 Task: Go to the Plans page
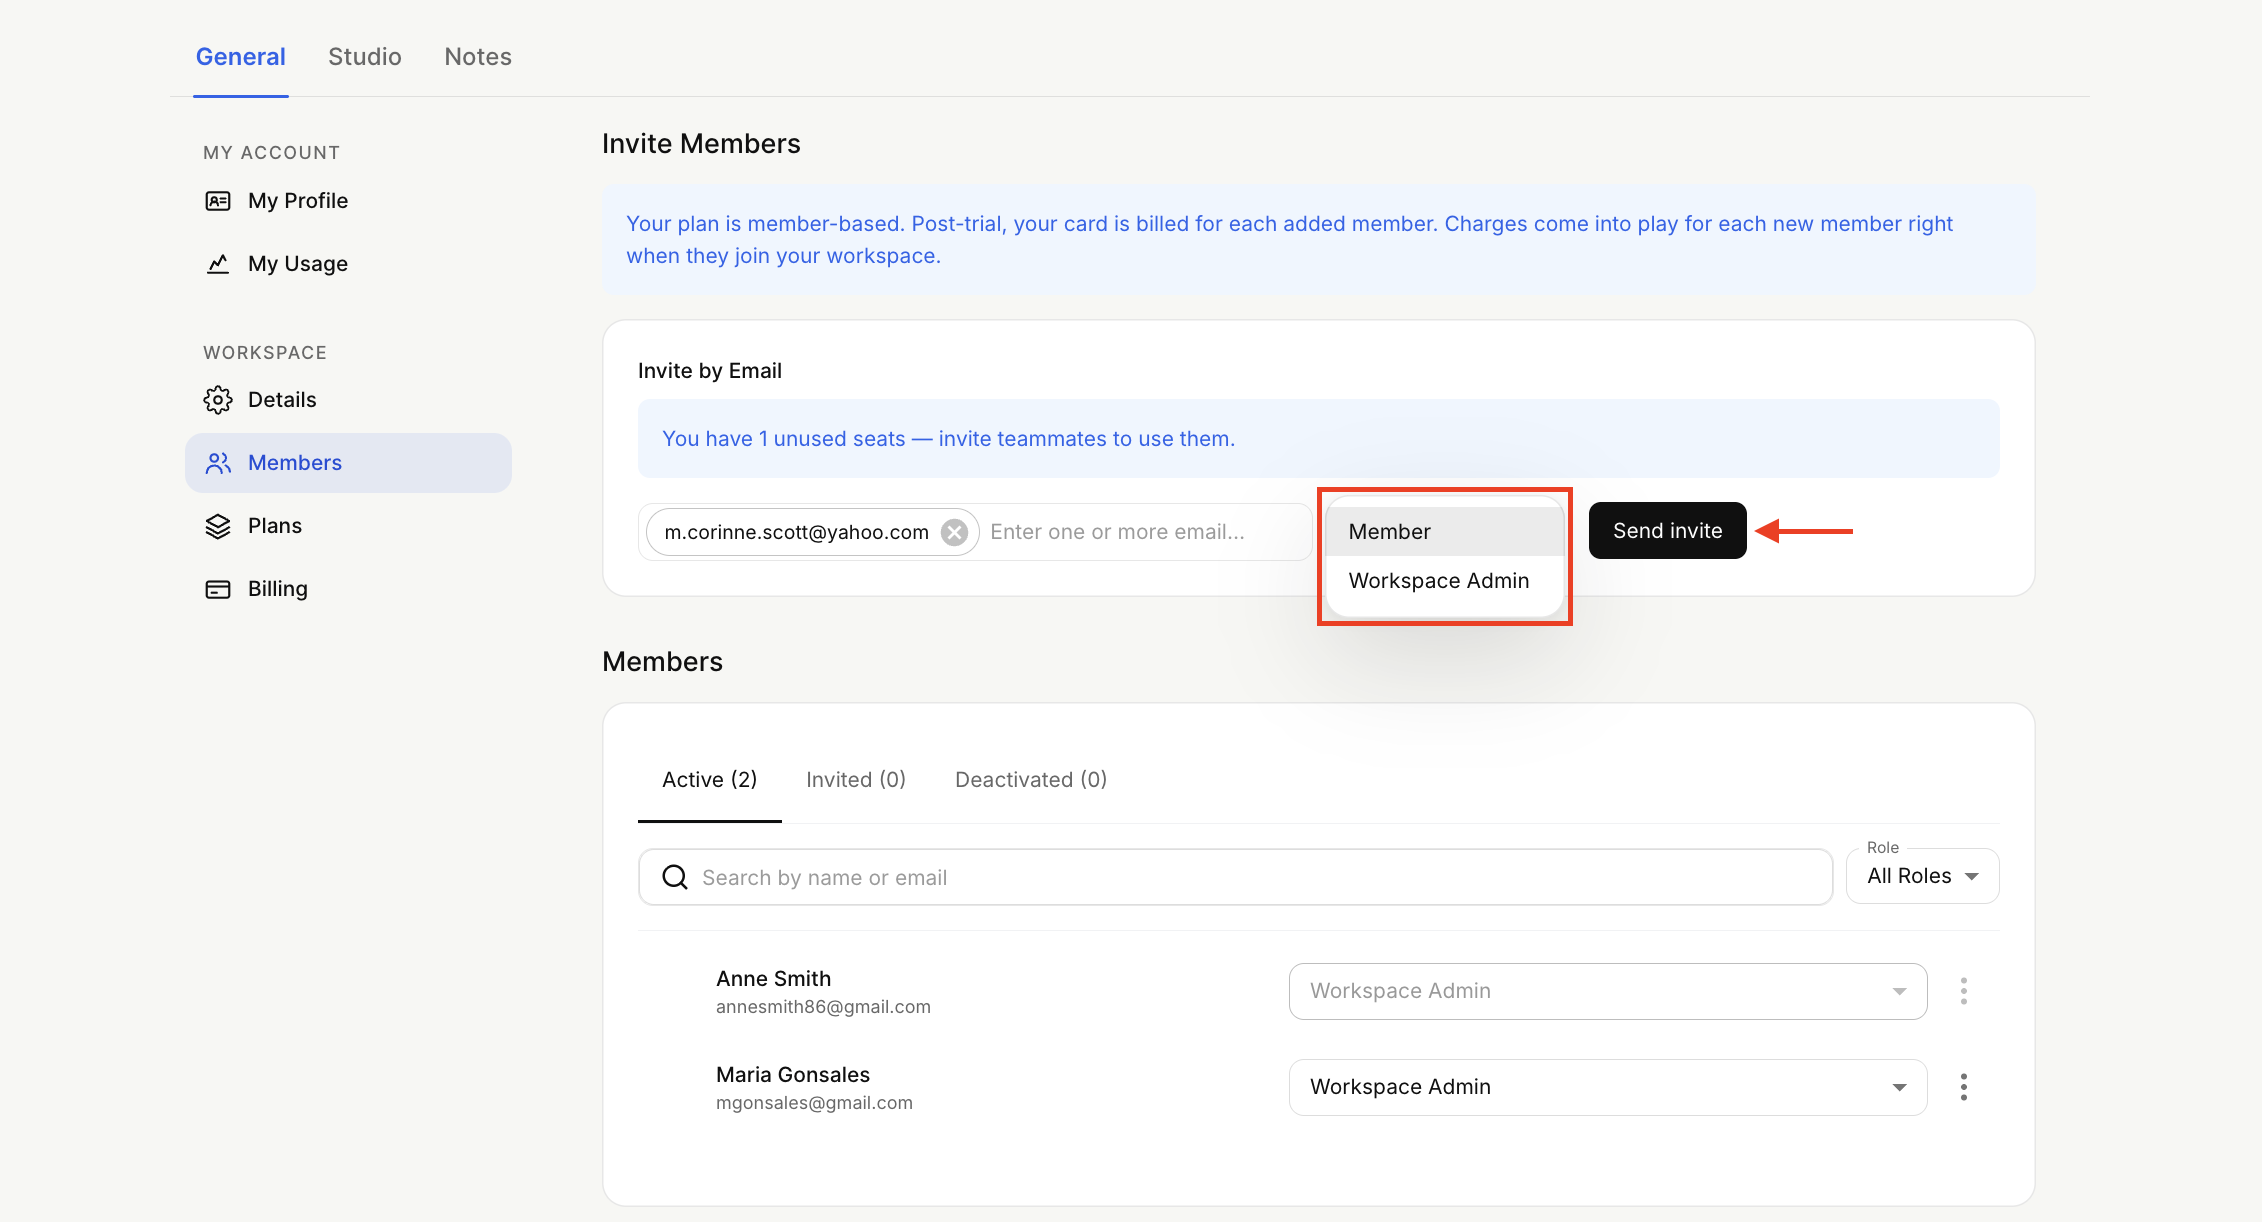(348, 526)
